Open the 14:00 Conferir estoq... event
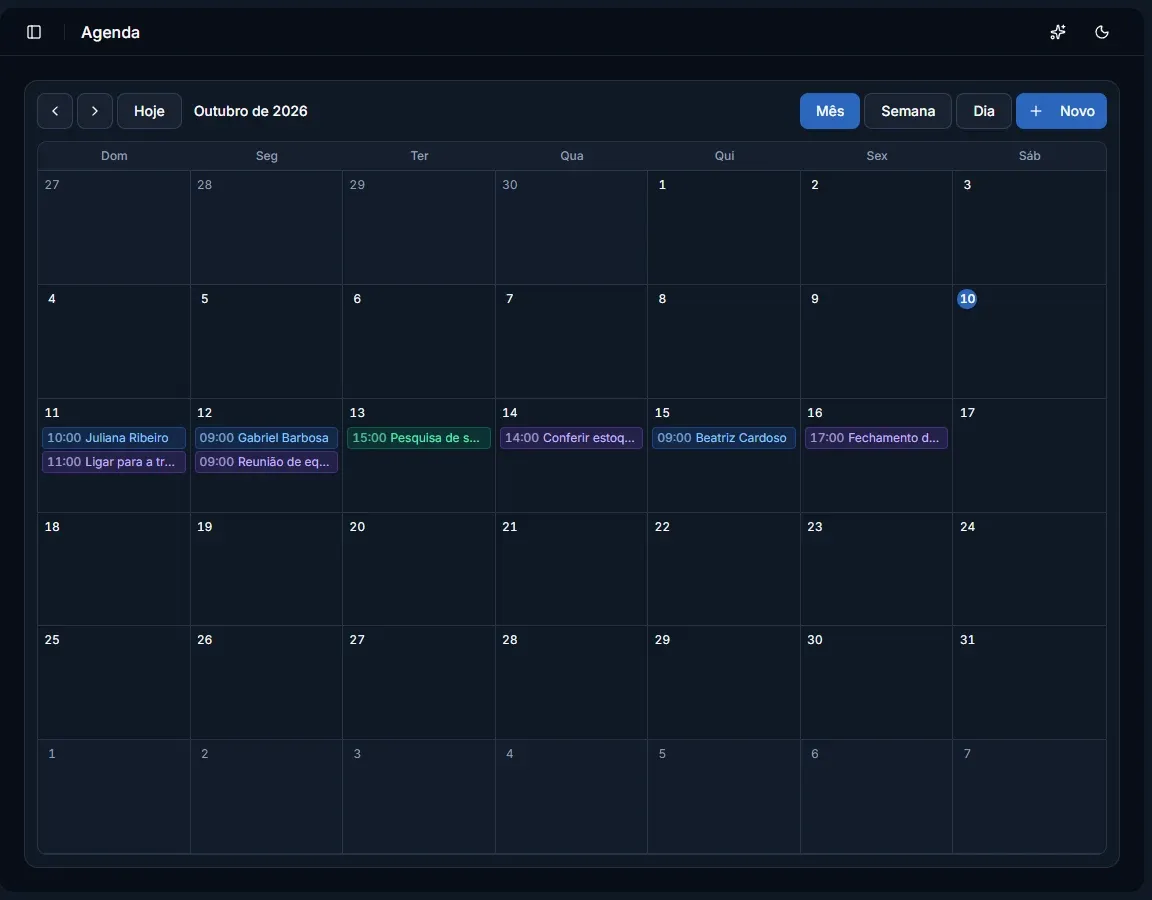This screenshot has height=900, width=1152. coord(572,438)
